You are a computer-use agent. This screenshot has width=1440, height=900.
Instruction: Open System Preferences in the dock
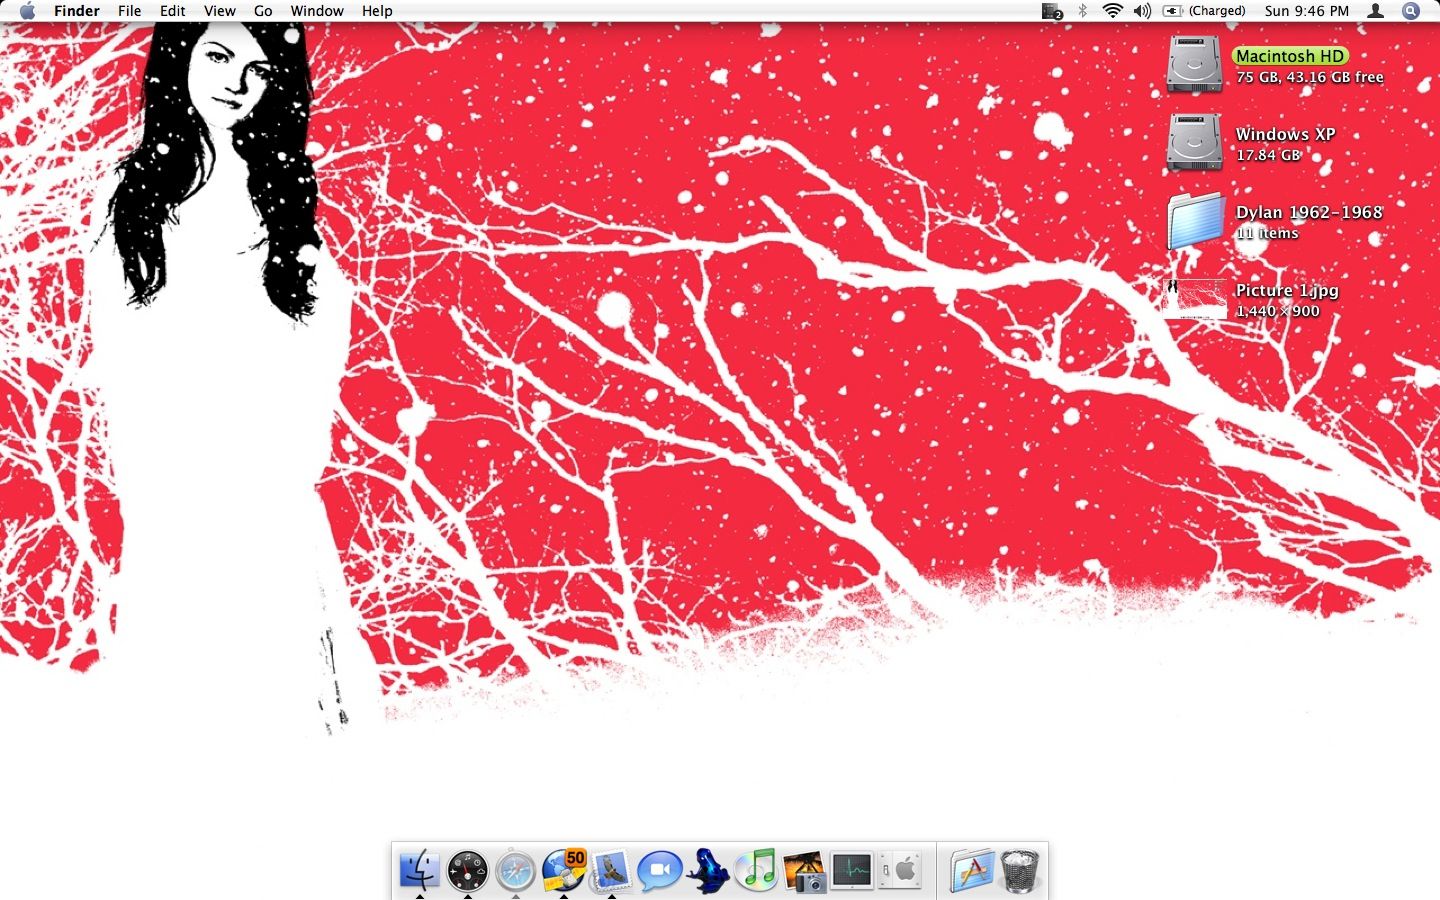(x=901, y=871)
